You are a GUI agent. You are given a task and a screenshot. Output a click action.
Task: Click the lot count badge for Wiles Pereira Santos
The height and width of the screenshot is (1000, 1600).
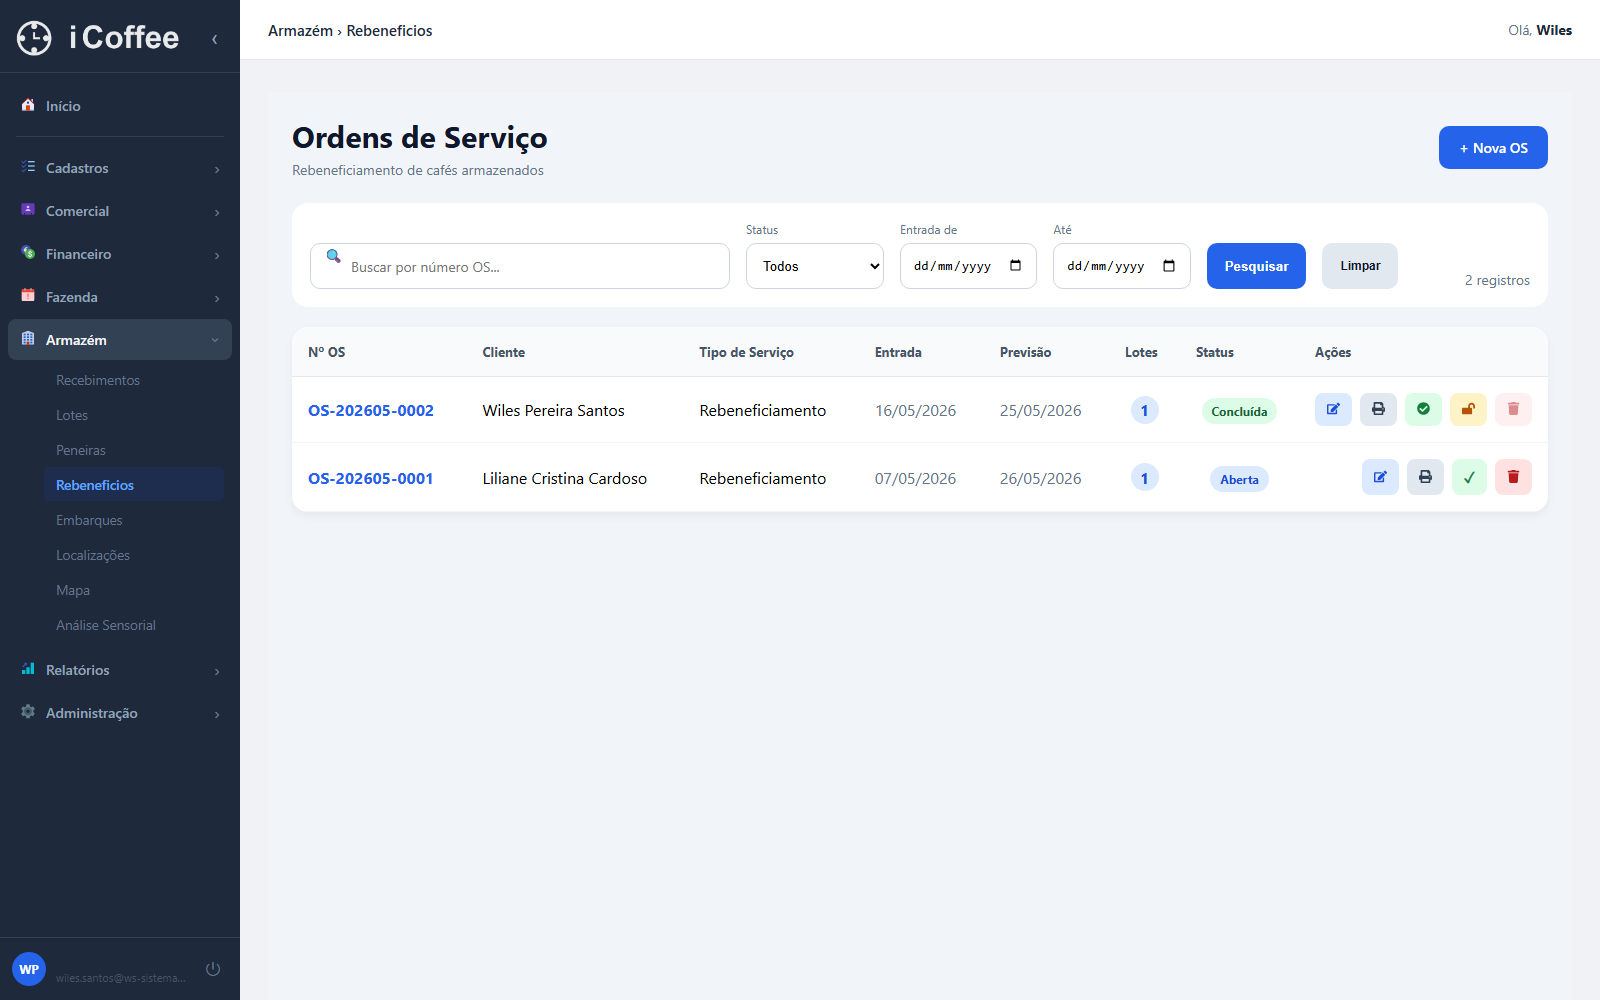(1145, 410)
